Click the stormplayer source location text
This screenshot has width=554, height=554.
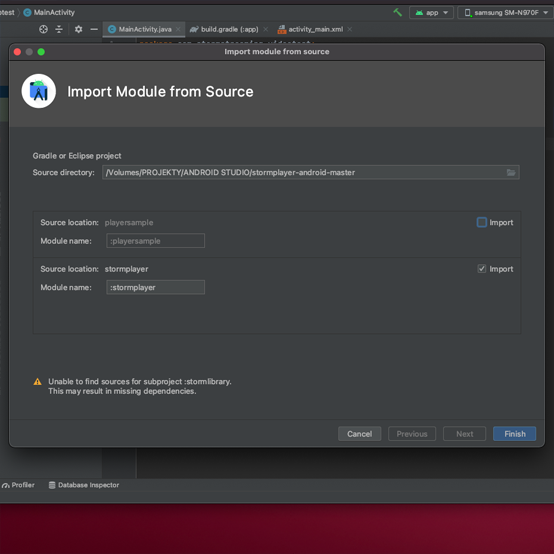click(126, 269)
